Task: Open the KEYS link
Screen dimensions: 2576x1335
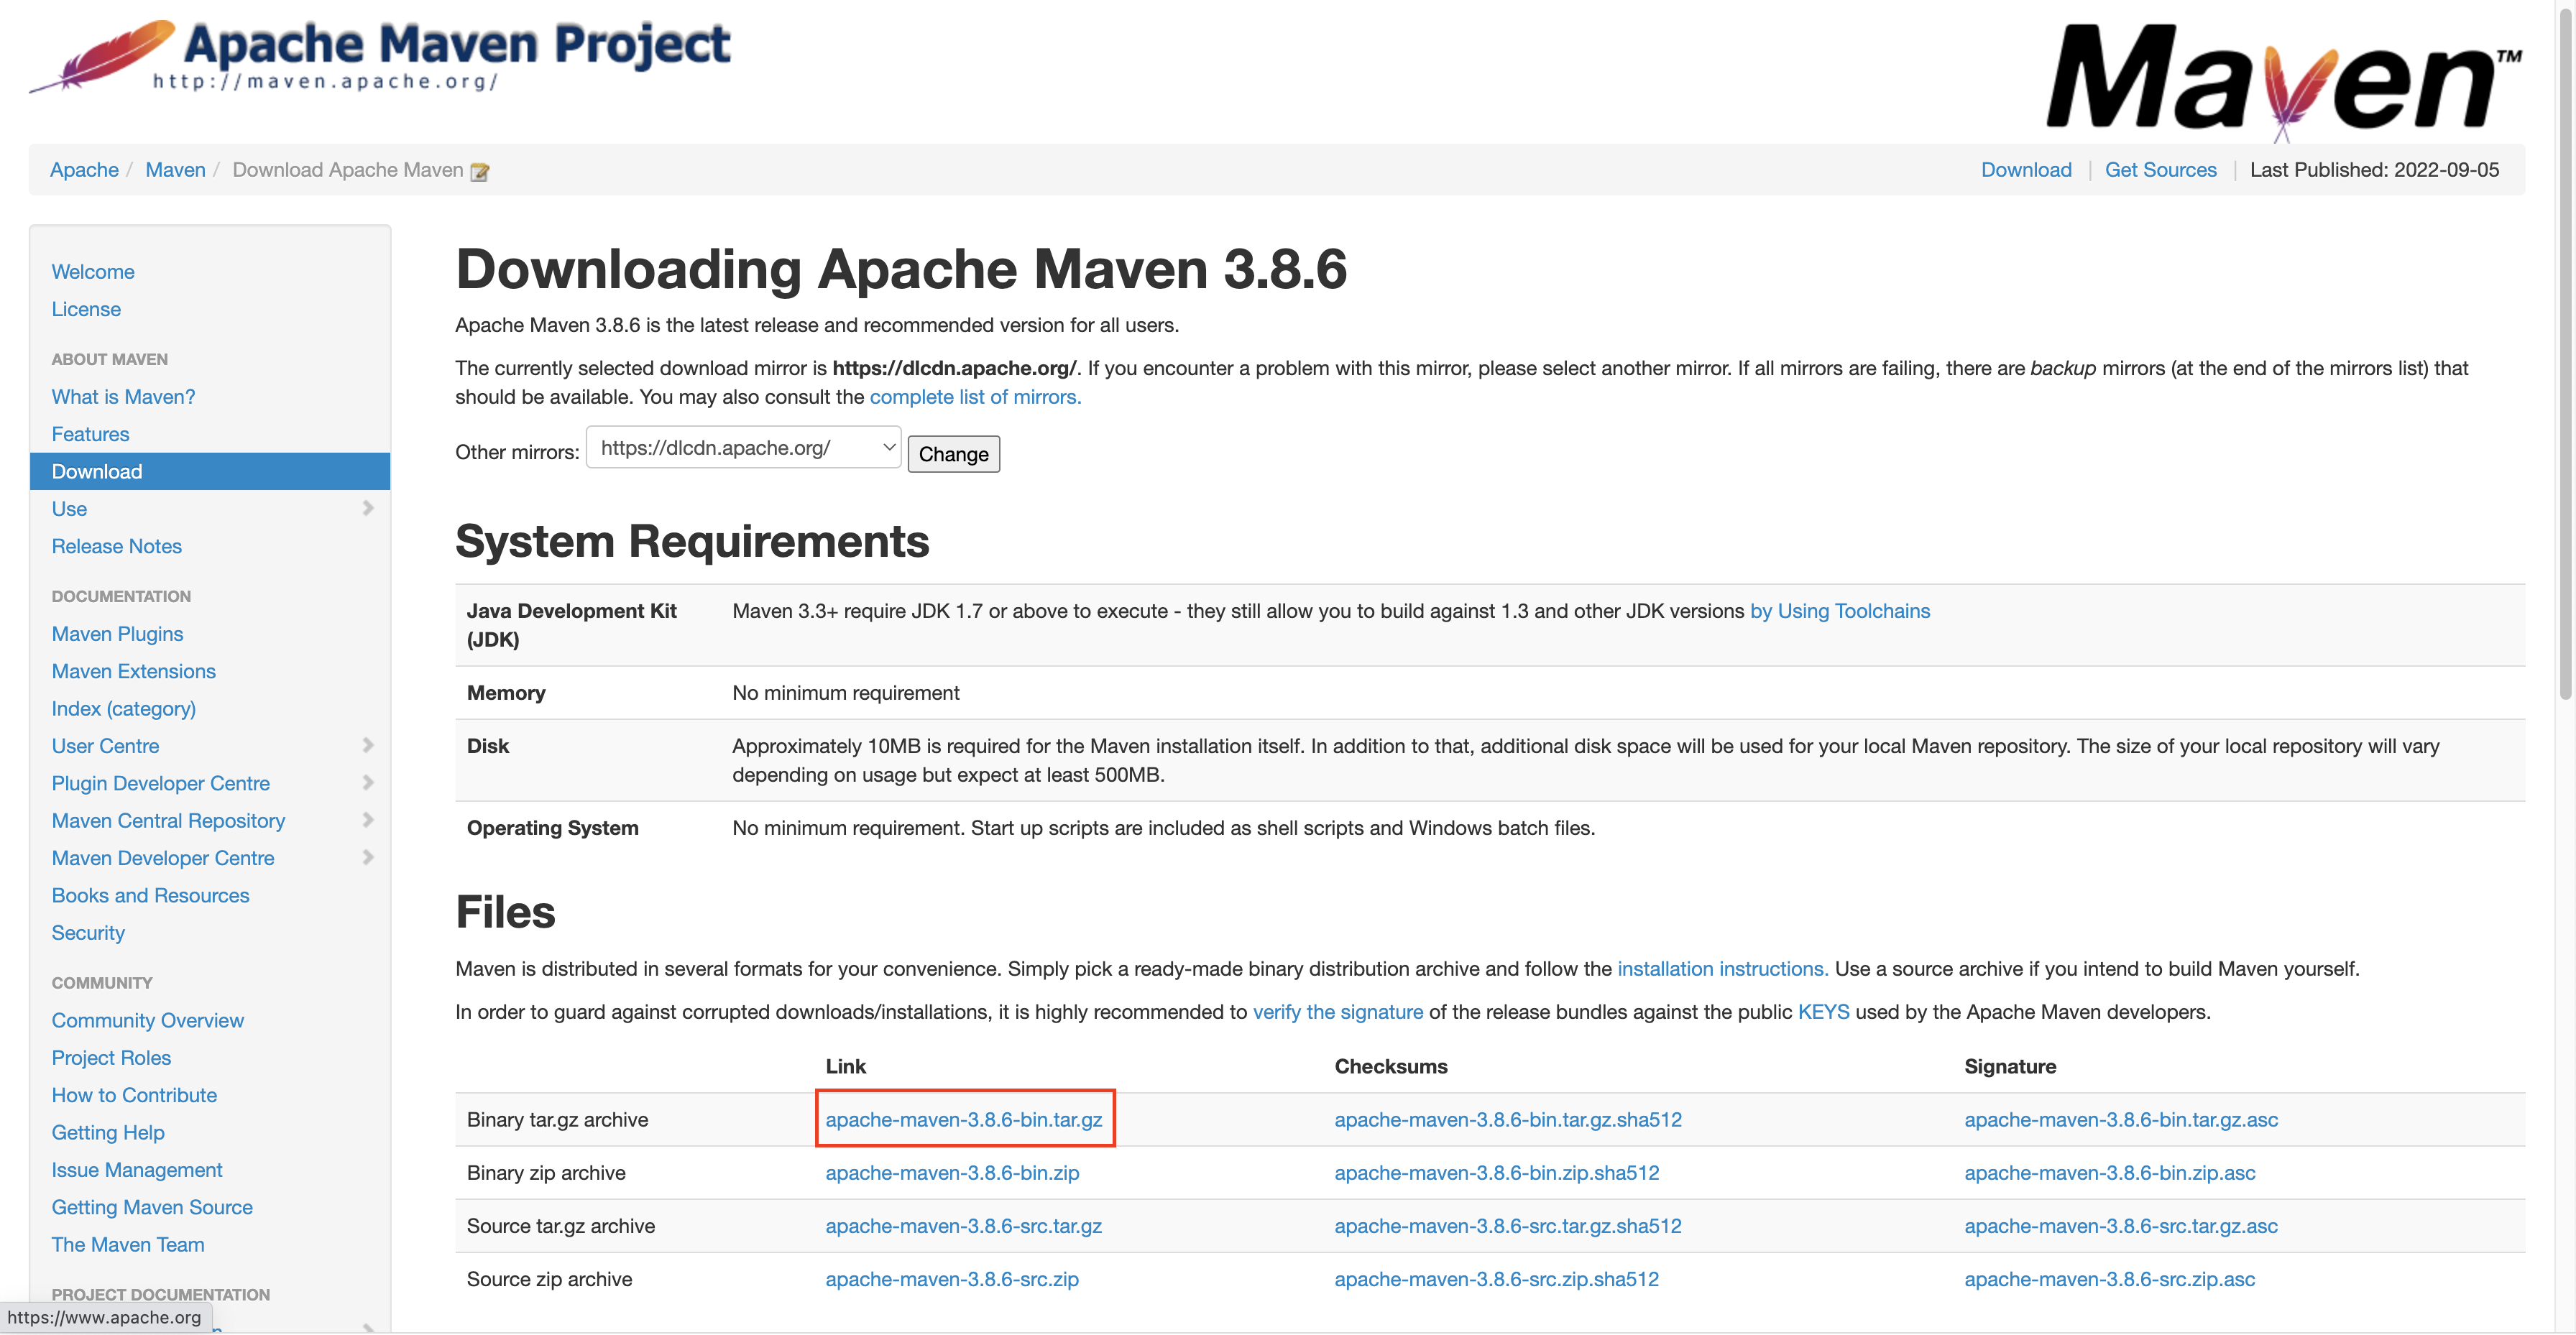Action: pyautogui.click(x=1823, y=1011)
